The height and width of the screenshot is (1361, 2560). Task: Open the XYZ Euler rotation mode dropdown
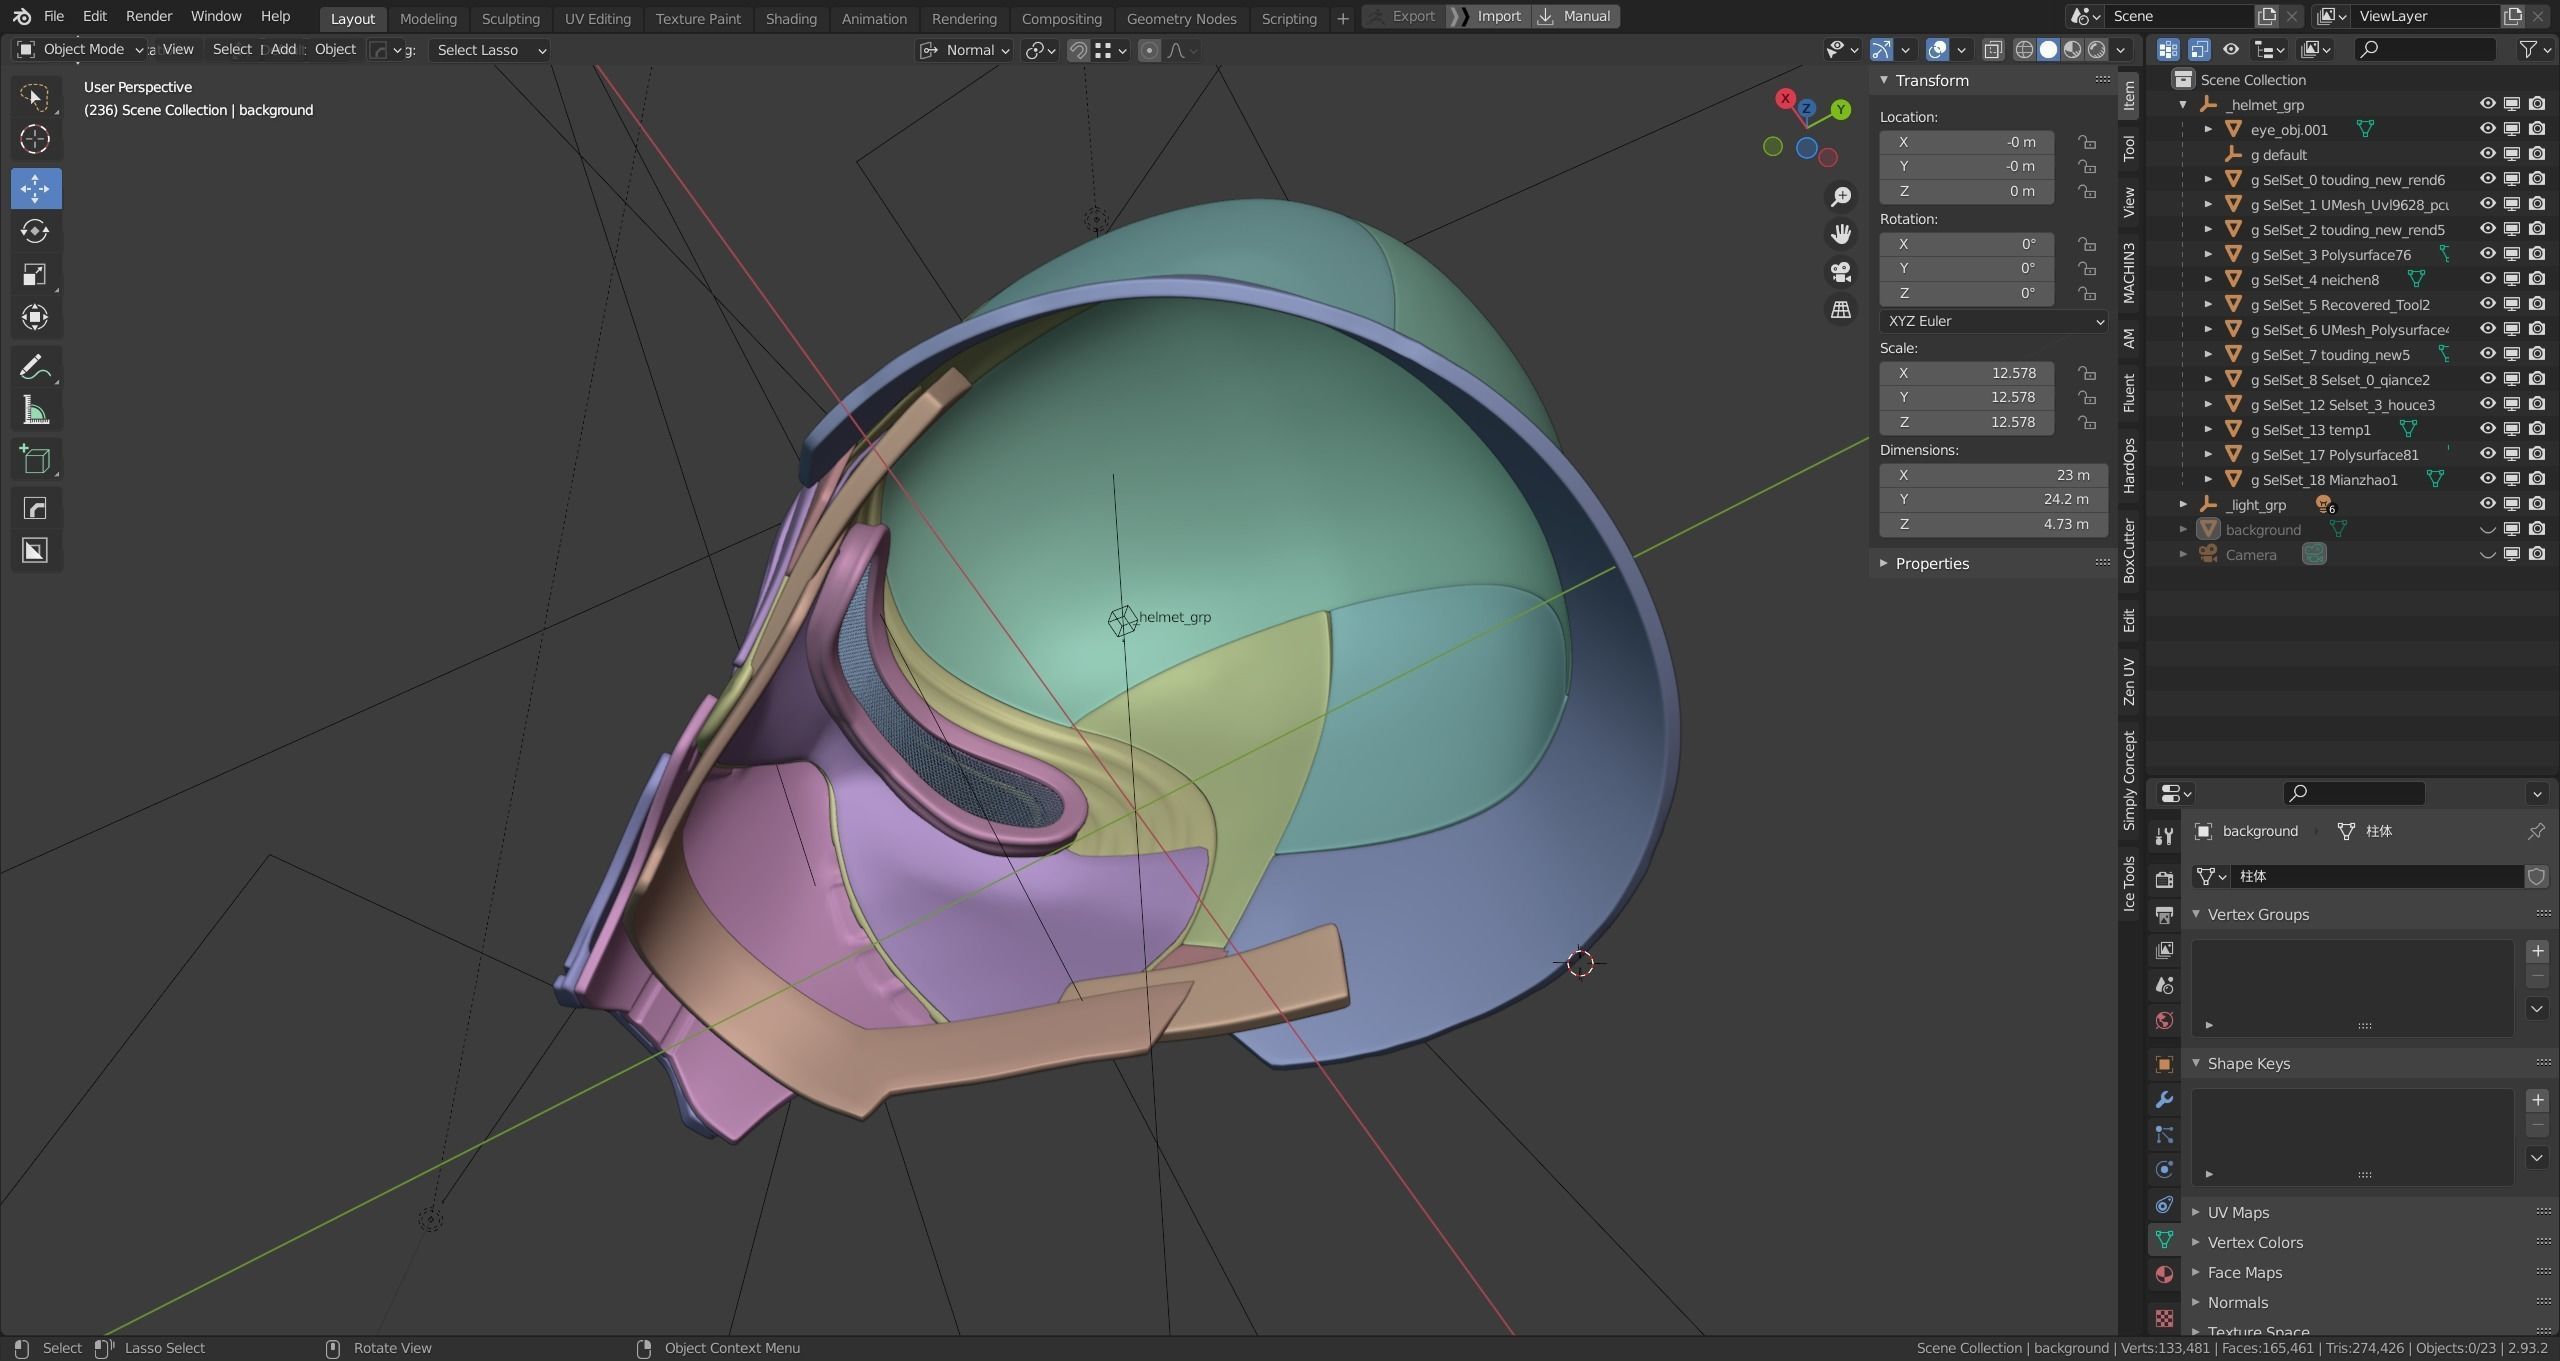tap(1992, 321)
